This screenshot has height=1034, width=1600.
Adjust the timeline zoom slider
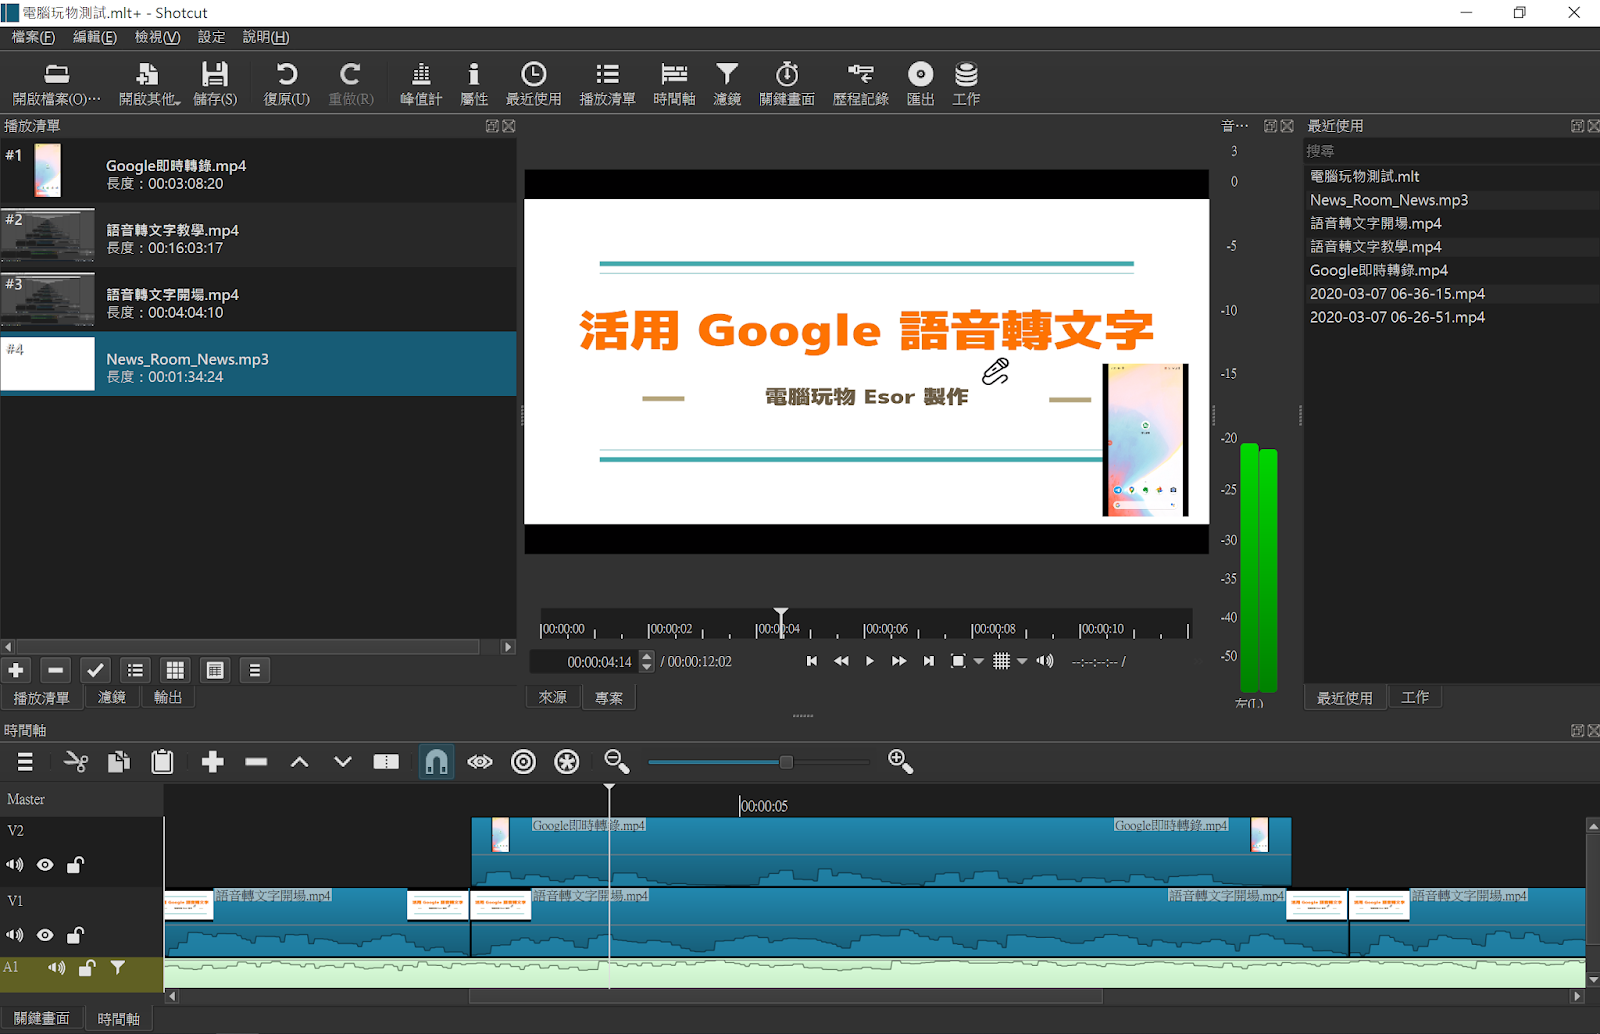click(759, 762)
